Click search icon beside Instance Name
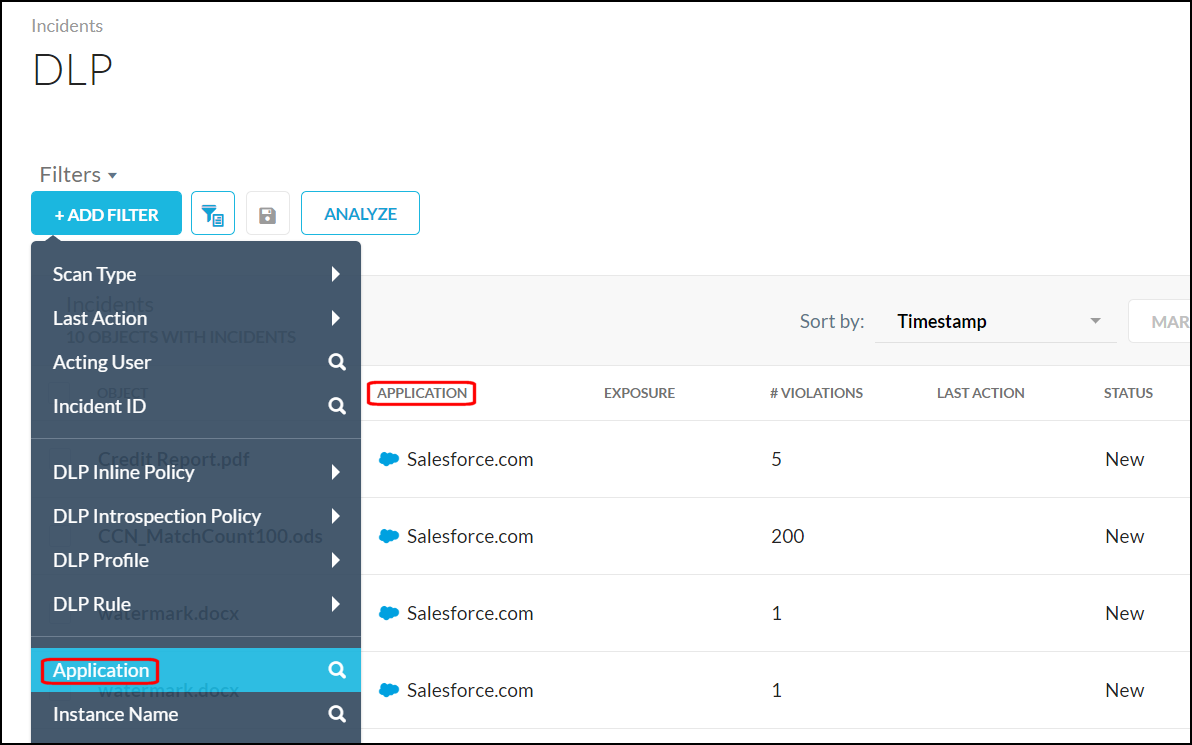 click(337, 714)
